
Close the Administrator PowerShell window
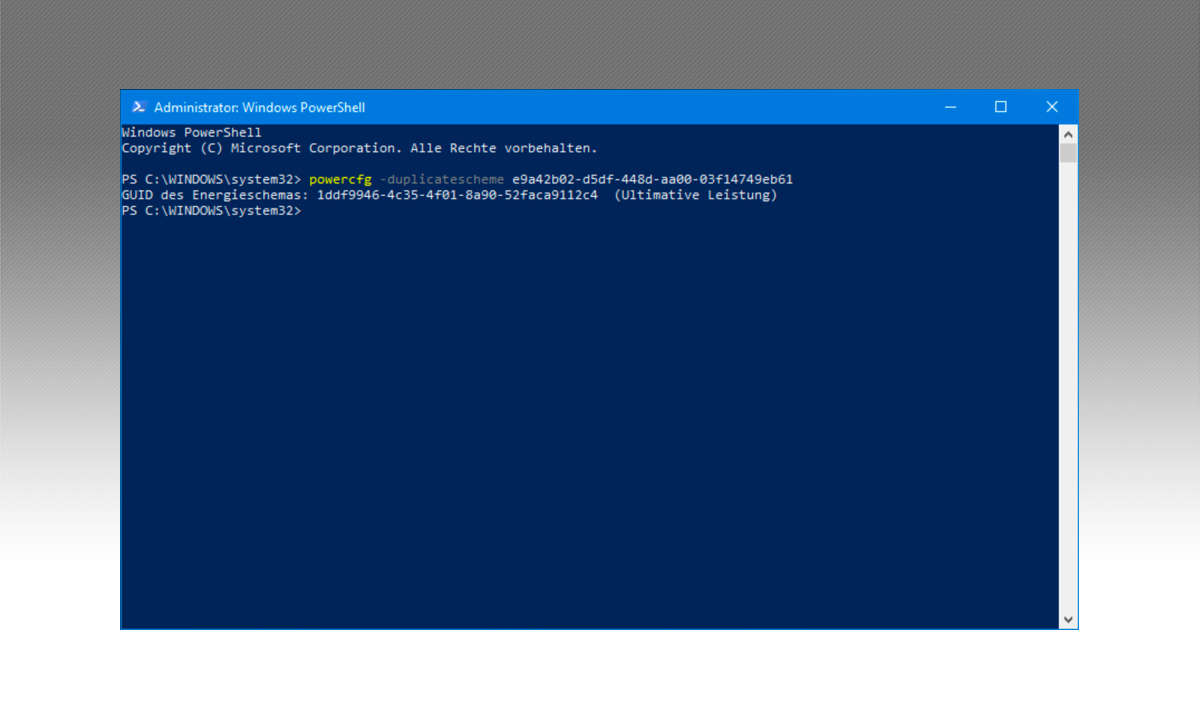[1052, 107]
